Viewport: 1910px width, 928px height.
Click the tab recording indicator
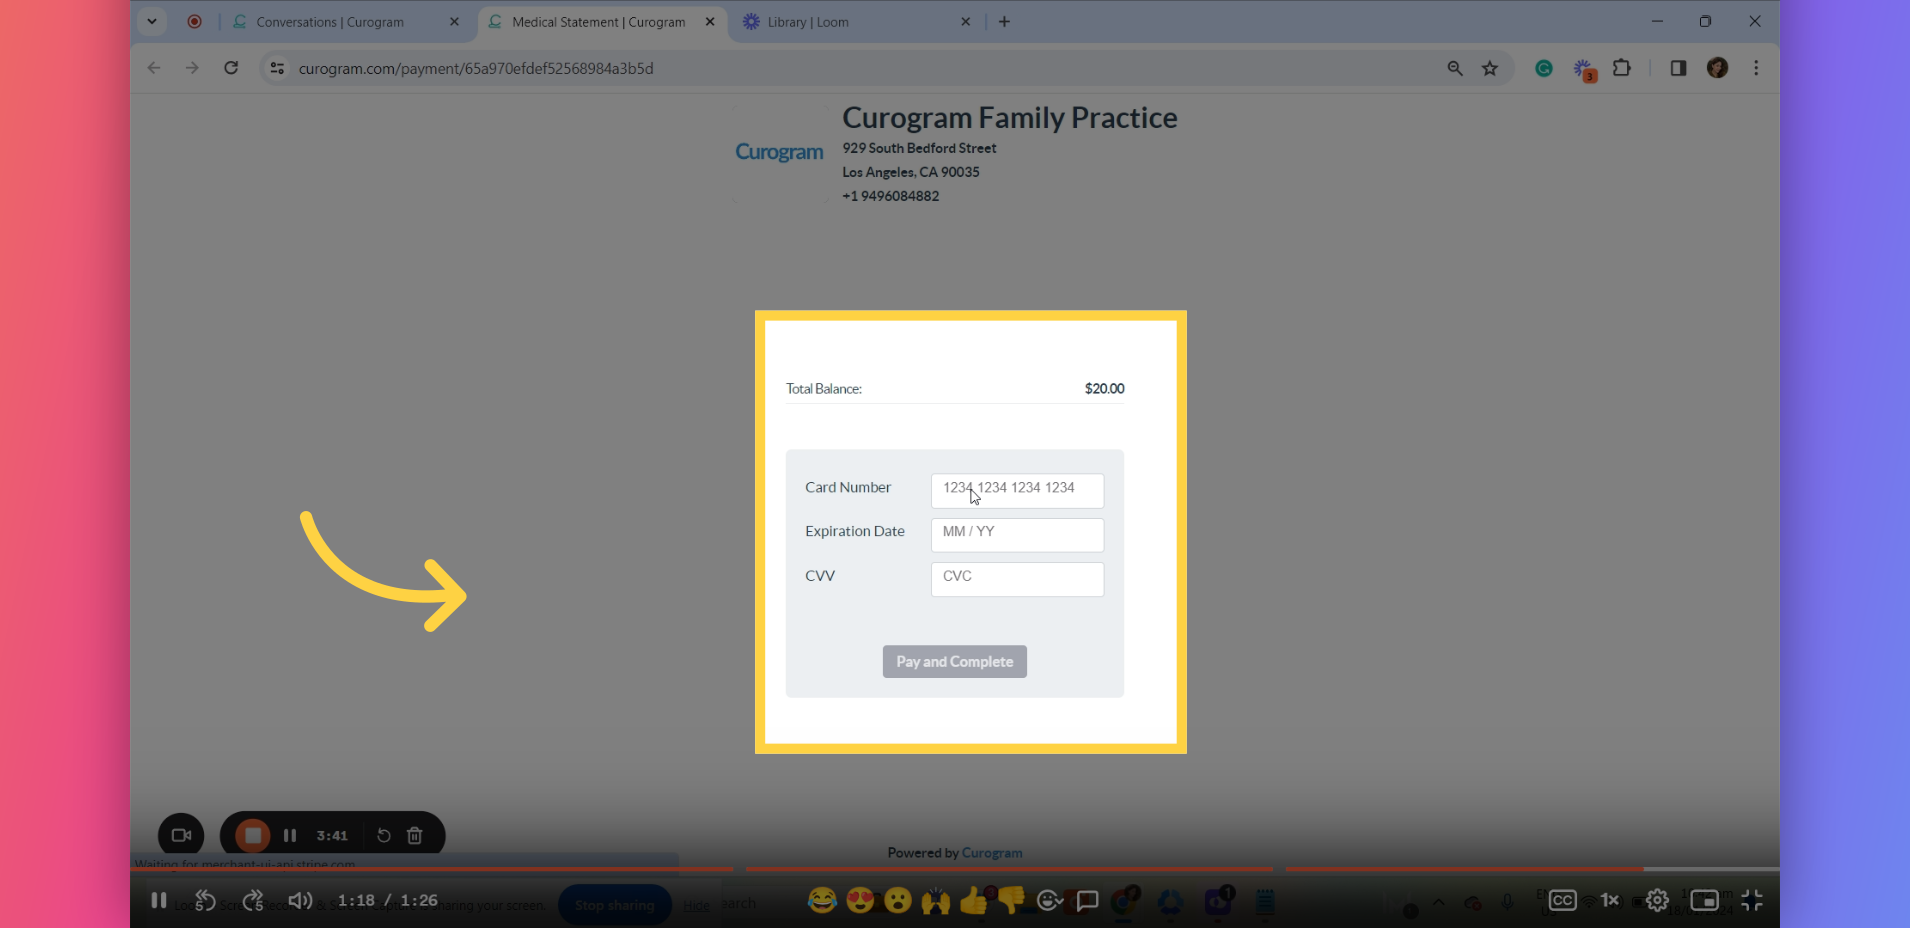point(194,21)
